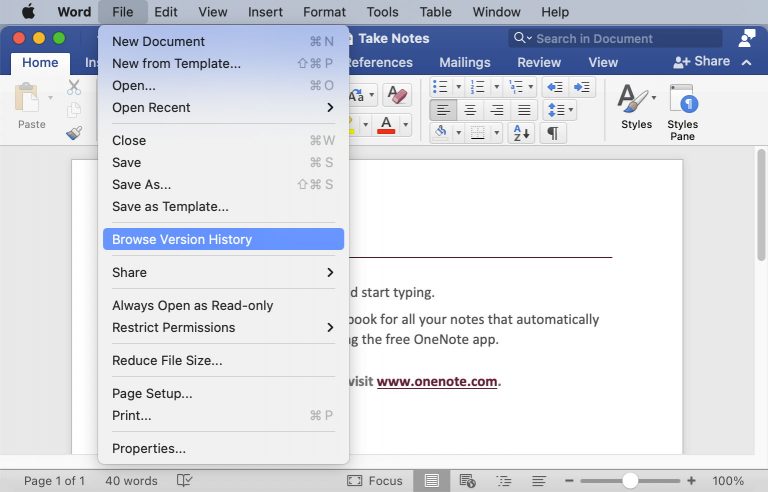Click the Multilevel list icon
The image size is (768, 492).
click(516, 87)
